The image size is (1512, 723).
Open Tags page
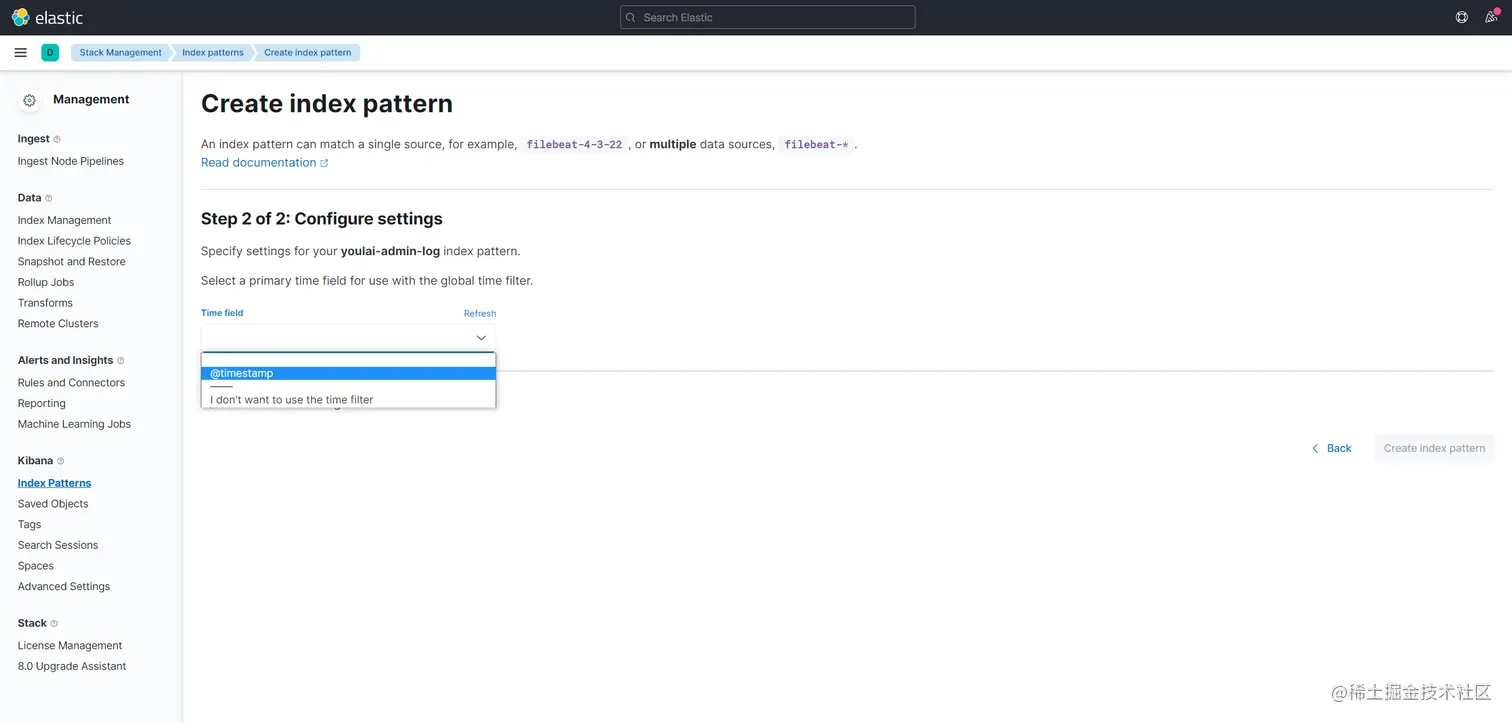30,524
